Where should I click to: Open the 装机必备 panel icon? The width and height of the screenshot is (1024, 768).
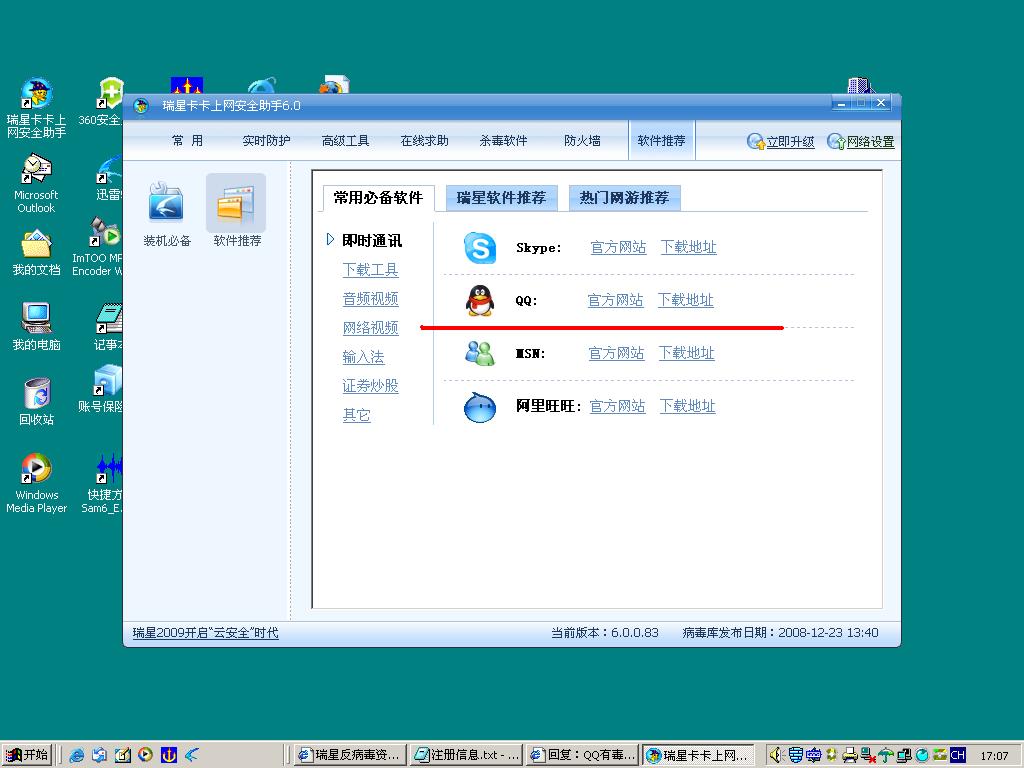166,201
